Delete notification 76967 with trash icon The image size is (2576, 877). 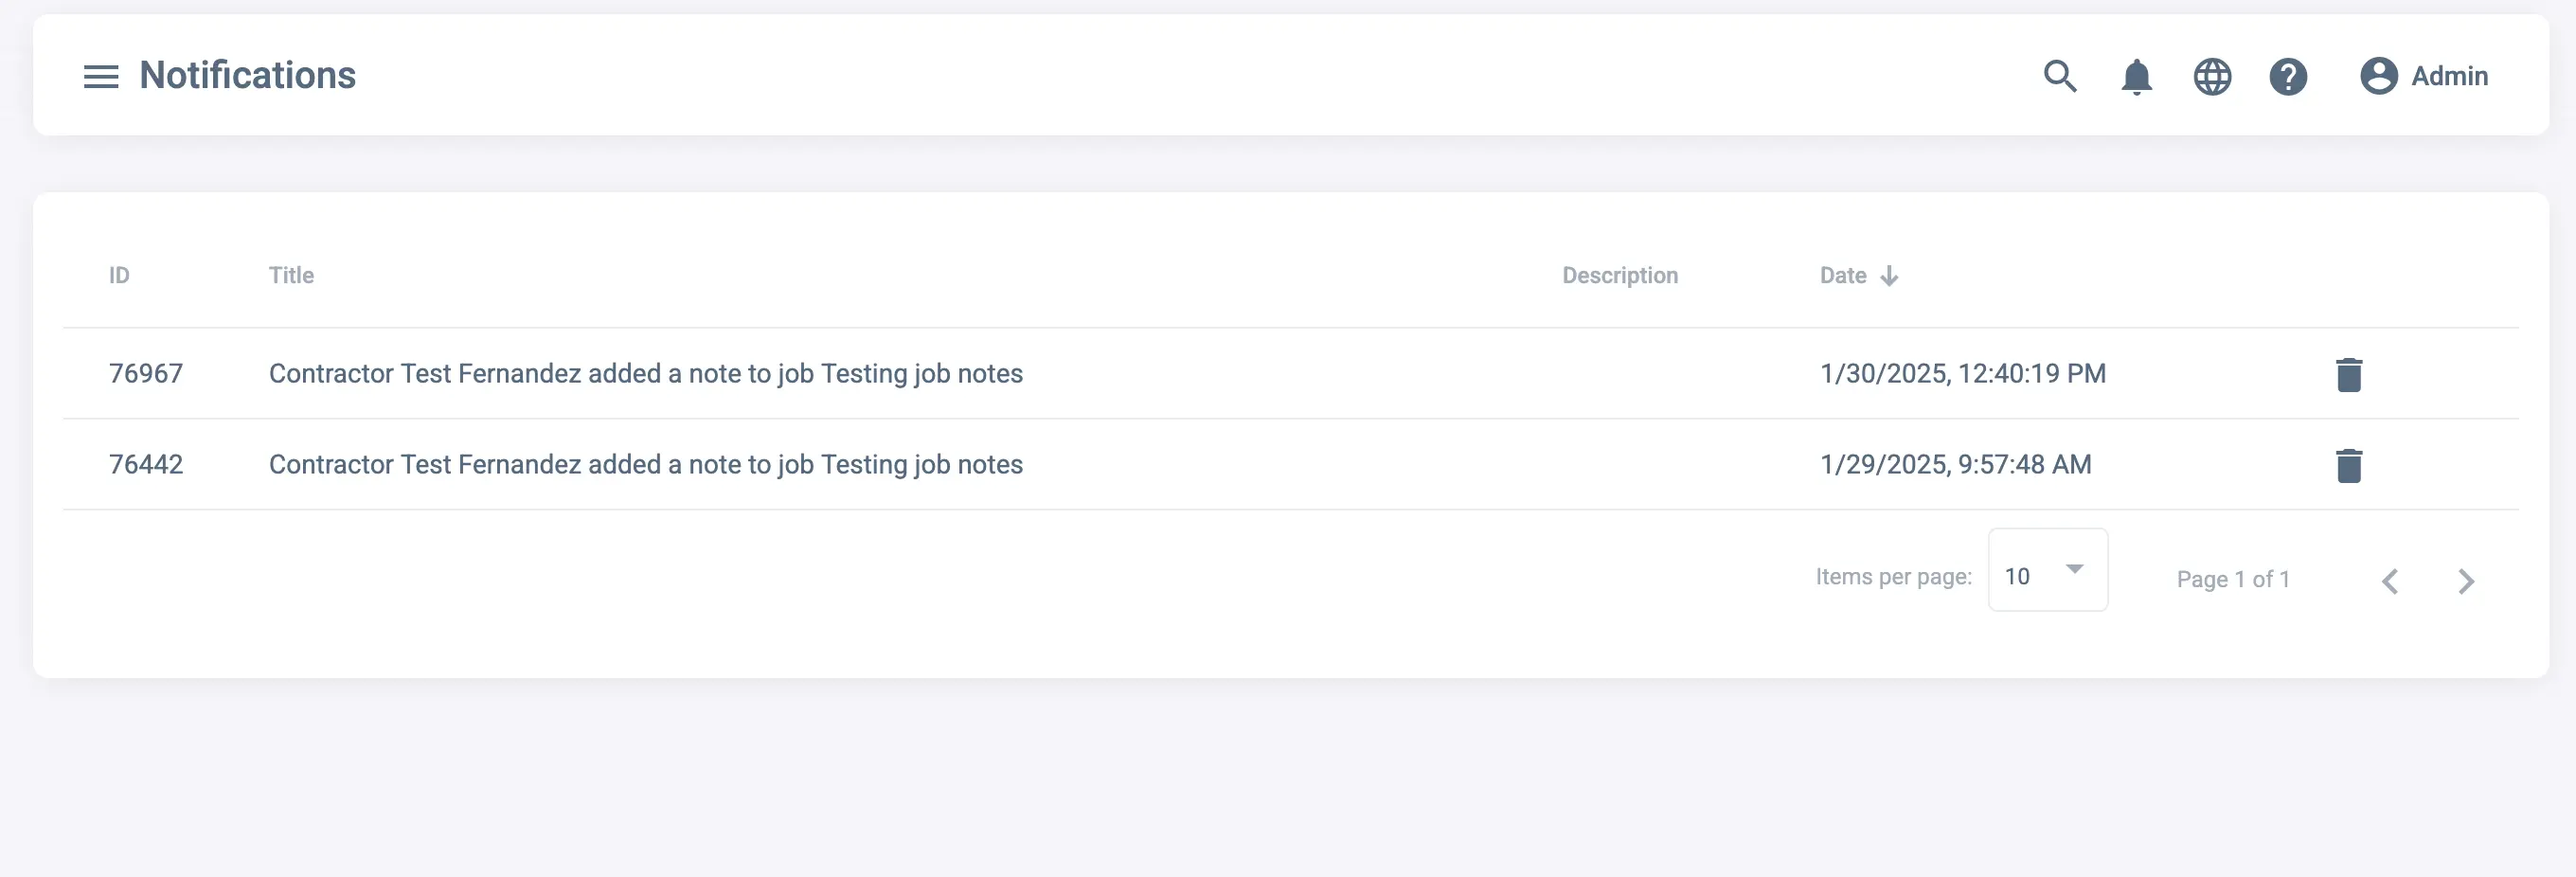(2348, 374)
